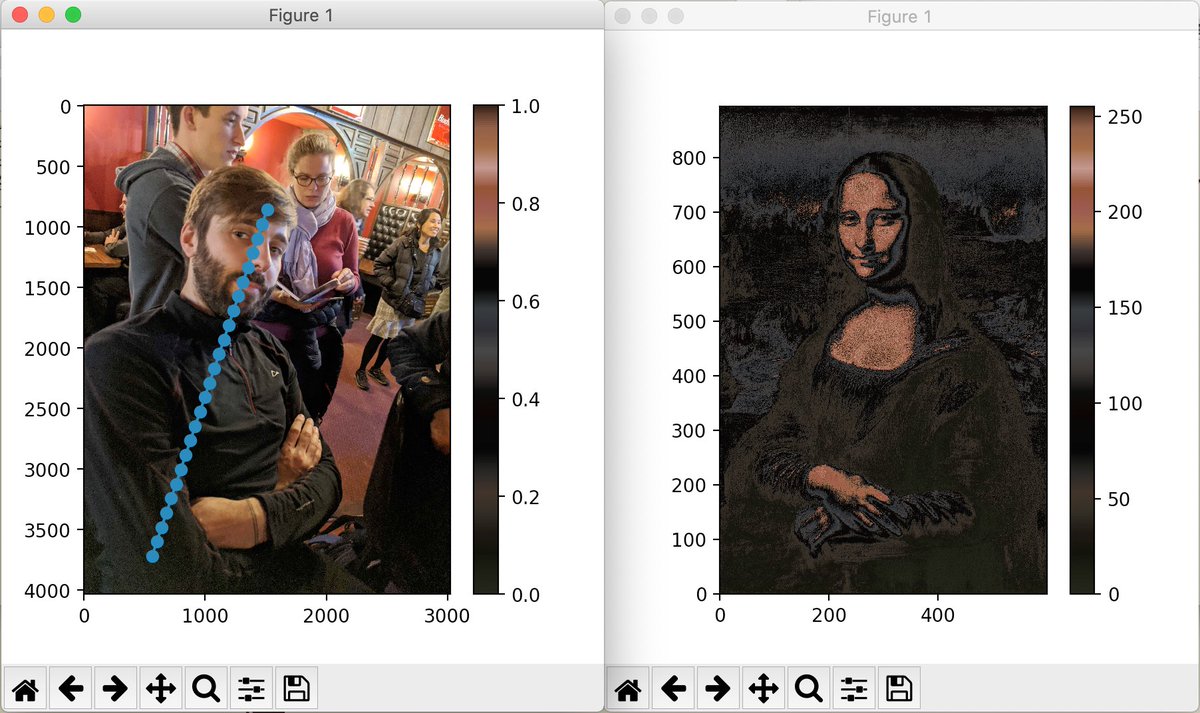Minimize the left Figure 1 window

pyautogui.click(x=46, y=15)
